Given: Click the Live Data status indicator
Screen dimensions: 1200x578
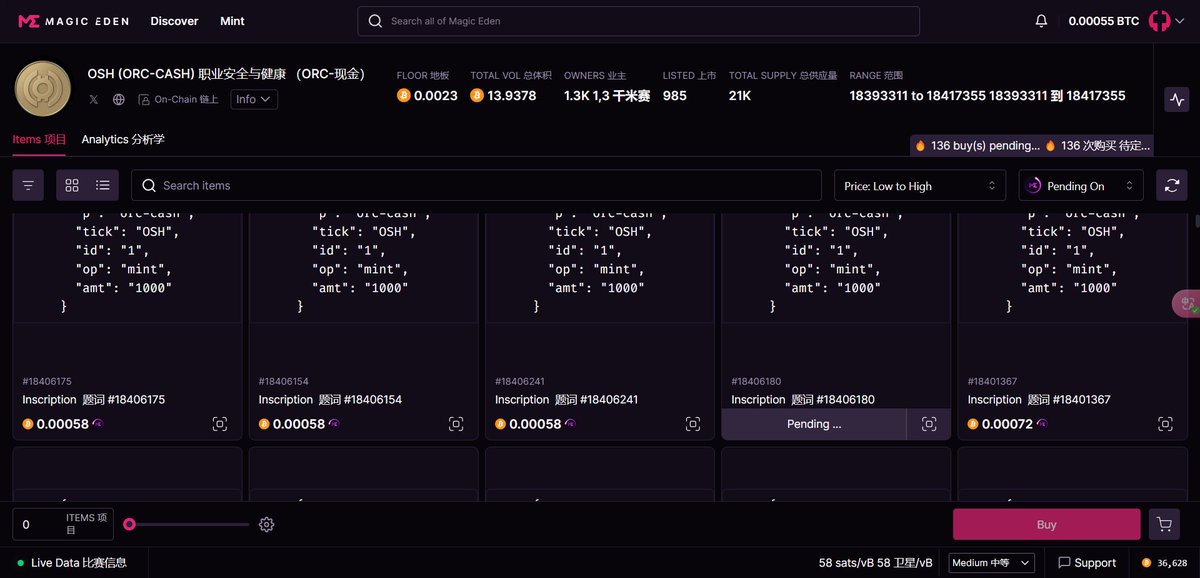Looking at the screenshot, I should (x=72, y=563).
